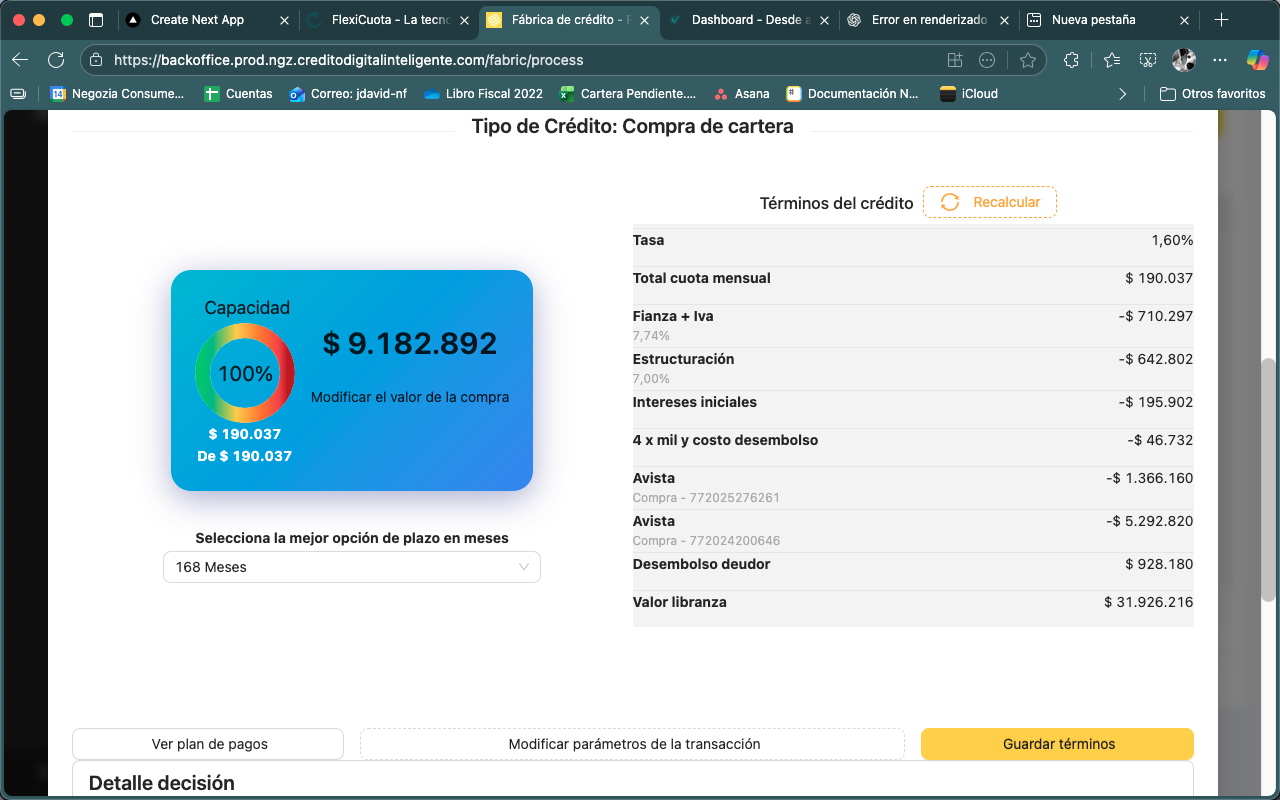Open the Favorites list icon

click(1113, 60)
